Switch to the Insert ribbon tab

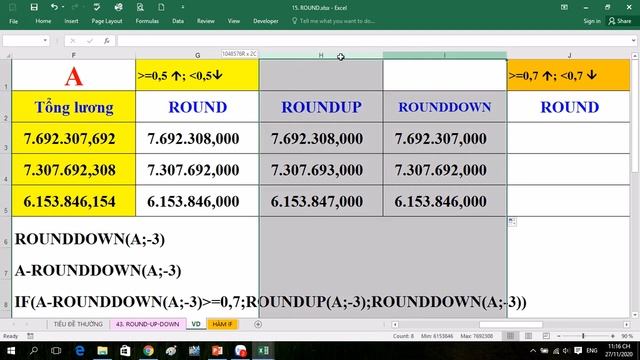click(71, 21)
